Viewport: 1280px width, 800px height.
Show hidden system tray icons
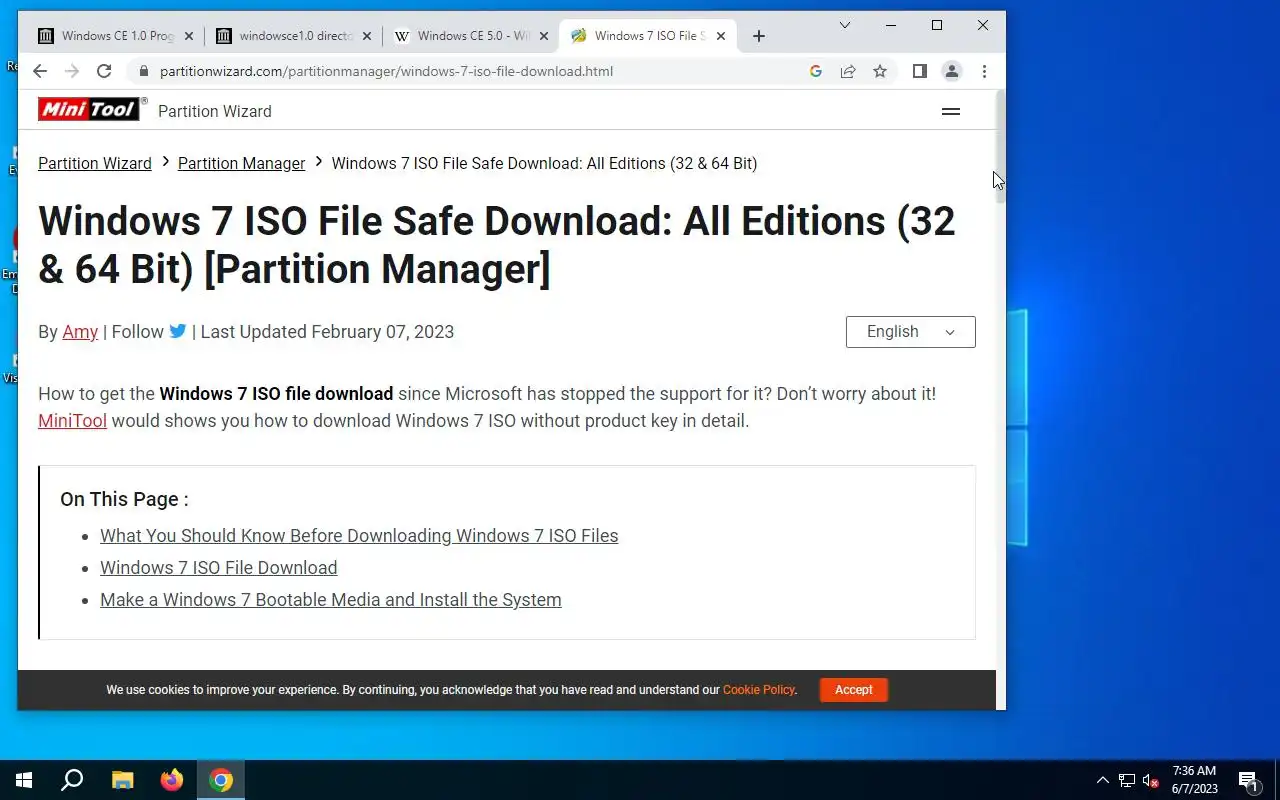point(1103,780)
